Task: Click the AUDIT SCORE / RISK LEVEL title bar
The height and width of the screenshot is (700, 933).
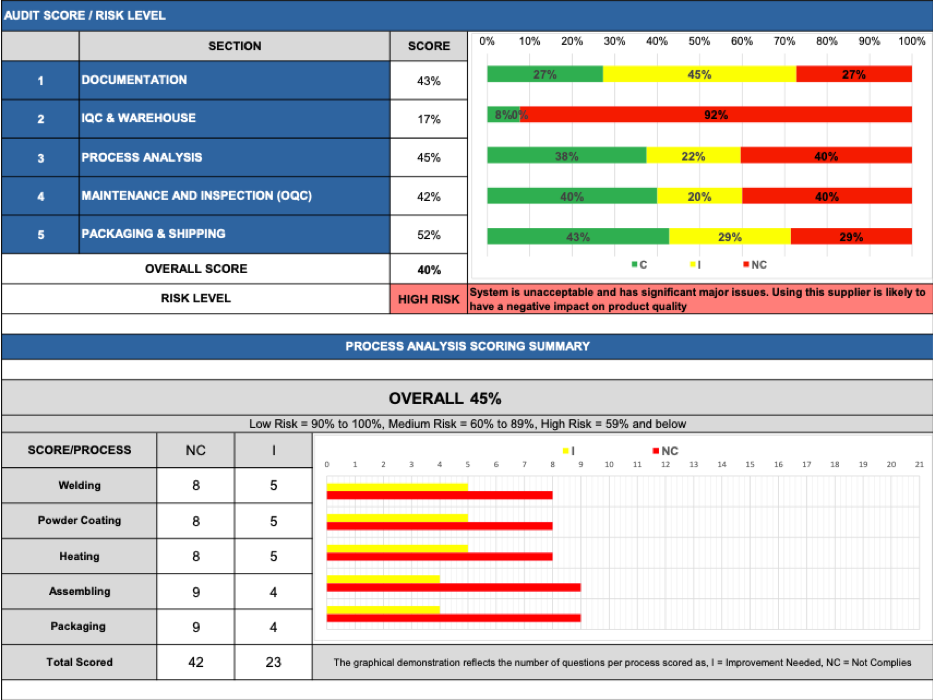Action: tap(466, 14)
